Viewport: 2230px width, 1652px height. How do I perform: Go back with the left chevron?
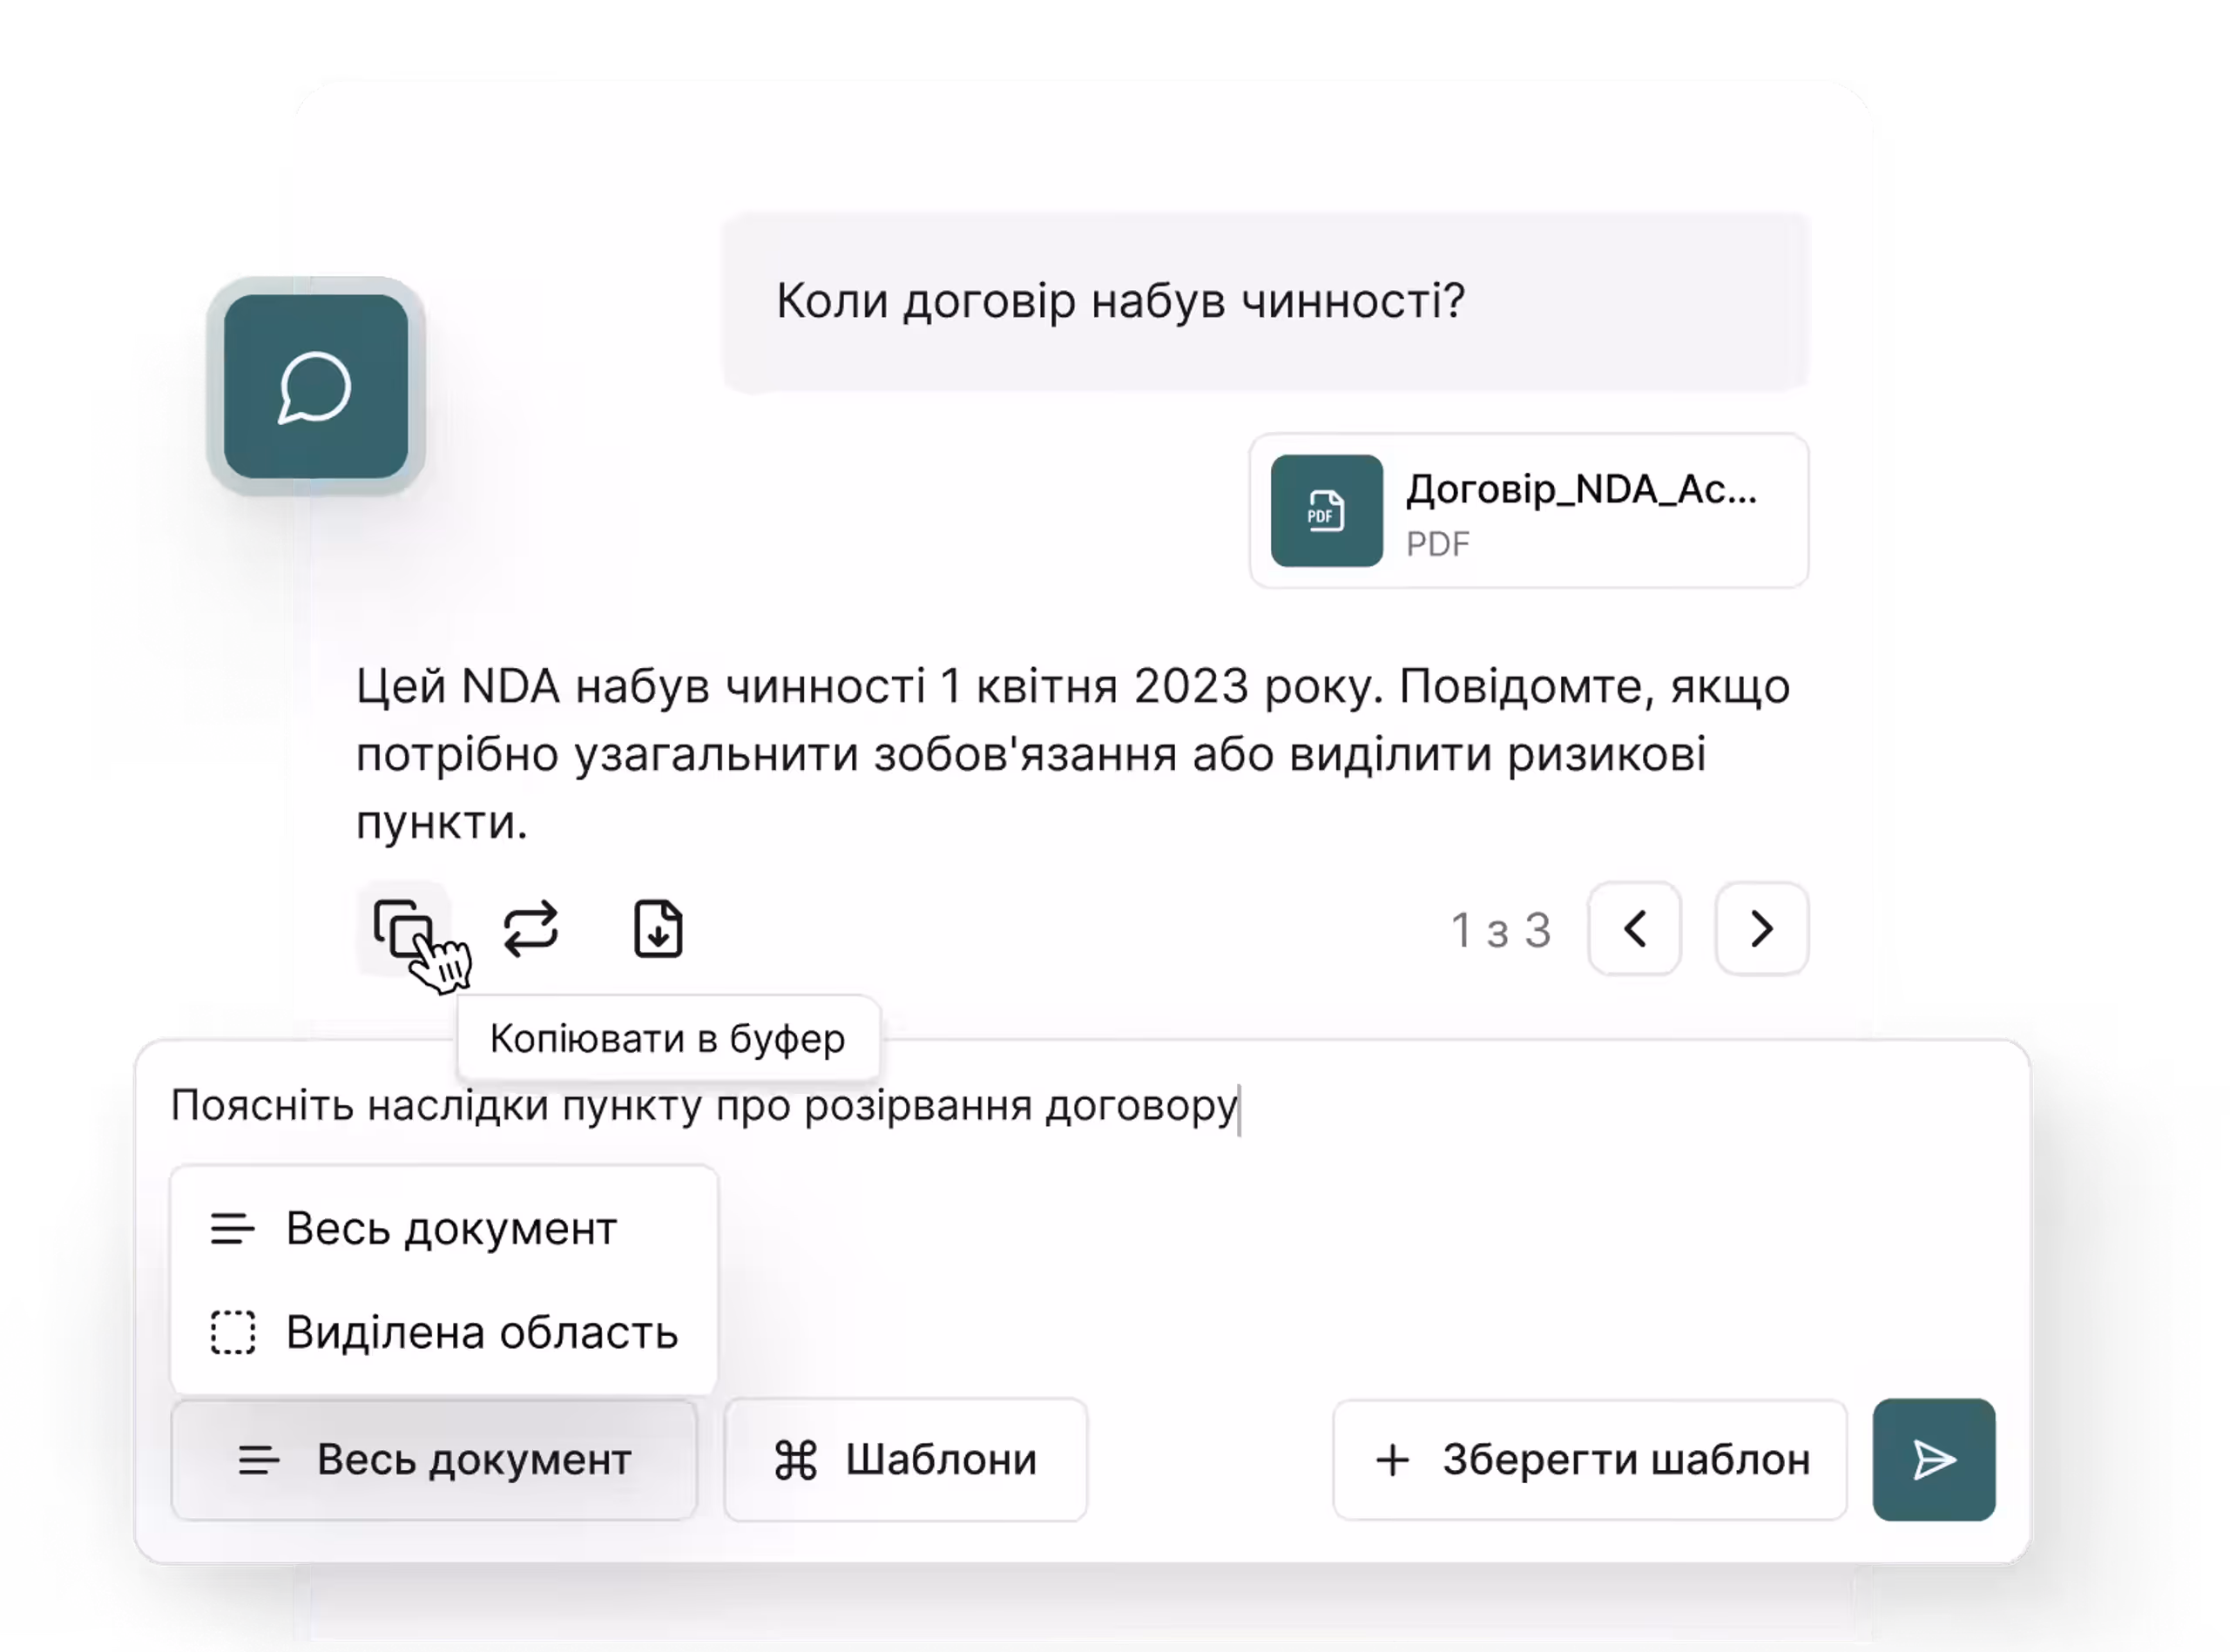[x=1634, y=929]
